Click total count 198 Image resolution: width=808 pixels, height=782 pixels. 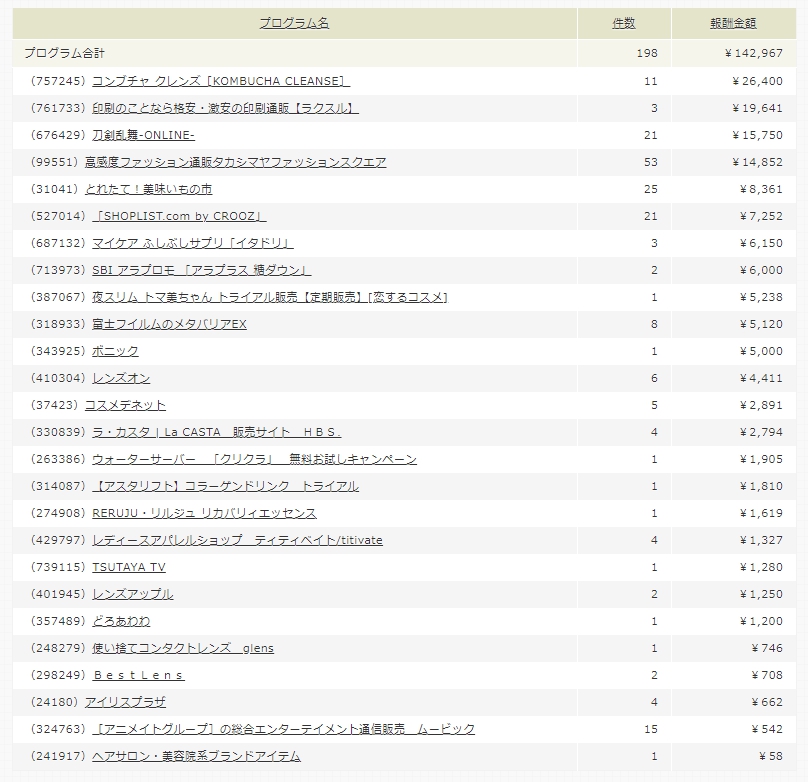[x=647, y=53]
